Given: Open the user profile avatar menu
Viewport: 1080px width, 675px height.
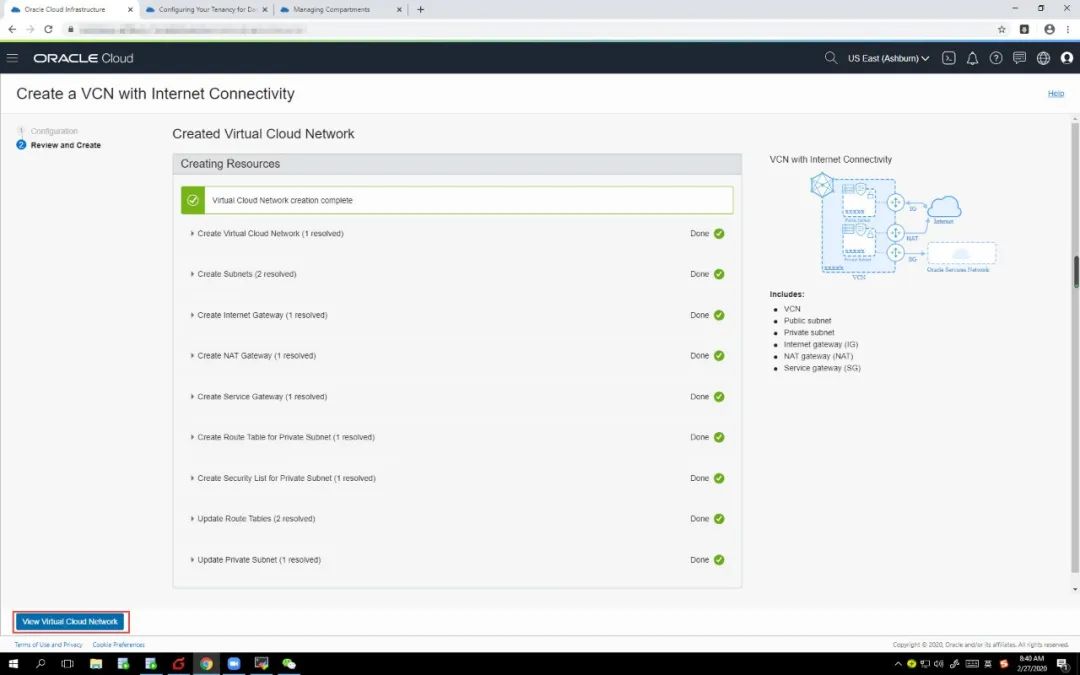Looking at the screenshot, I should point(1066,58).
